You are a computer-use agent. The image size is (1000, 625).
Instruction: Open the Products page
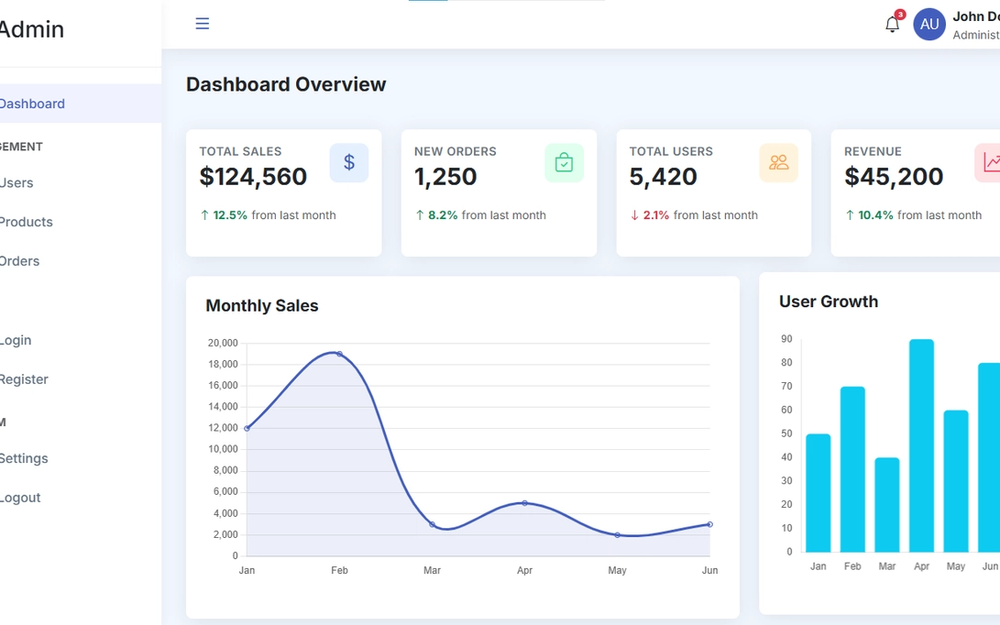[x=26, y=222]
